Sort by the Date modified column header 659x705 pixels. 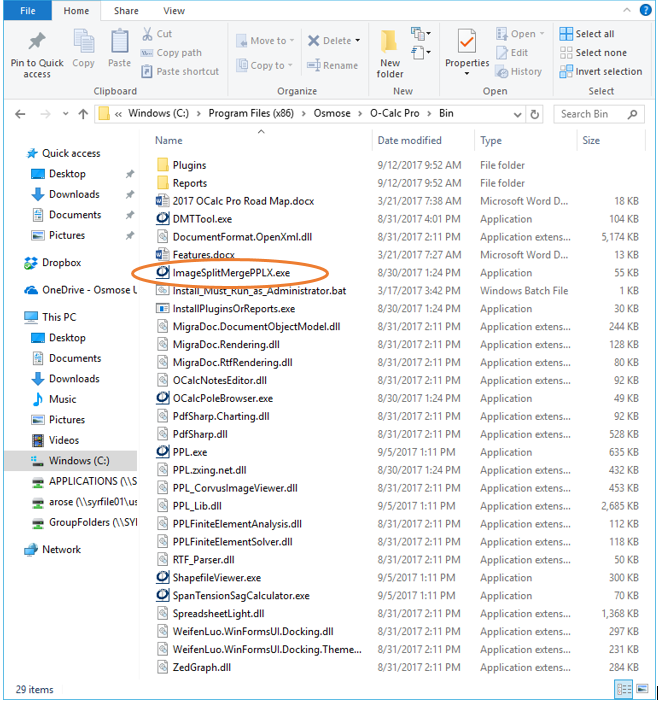coord(410,140)
